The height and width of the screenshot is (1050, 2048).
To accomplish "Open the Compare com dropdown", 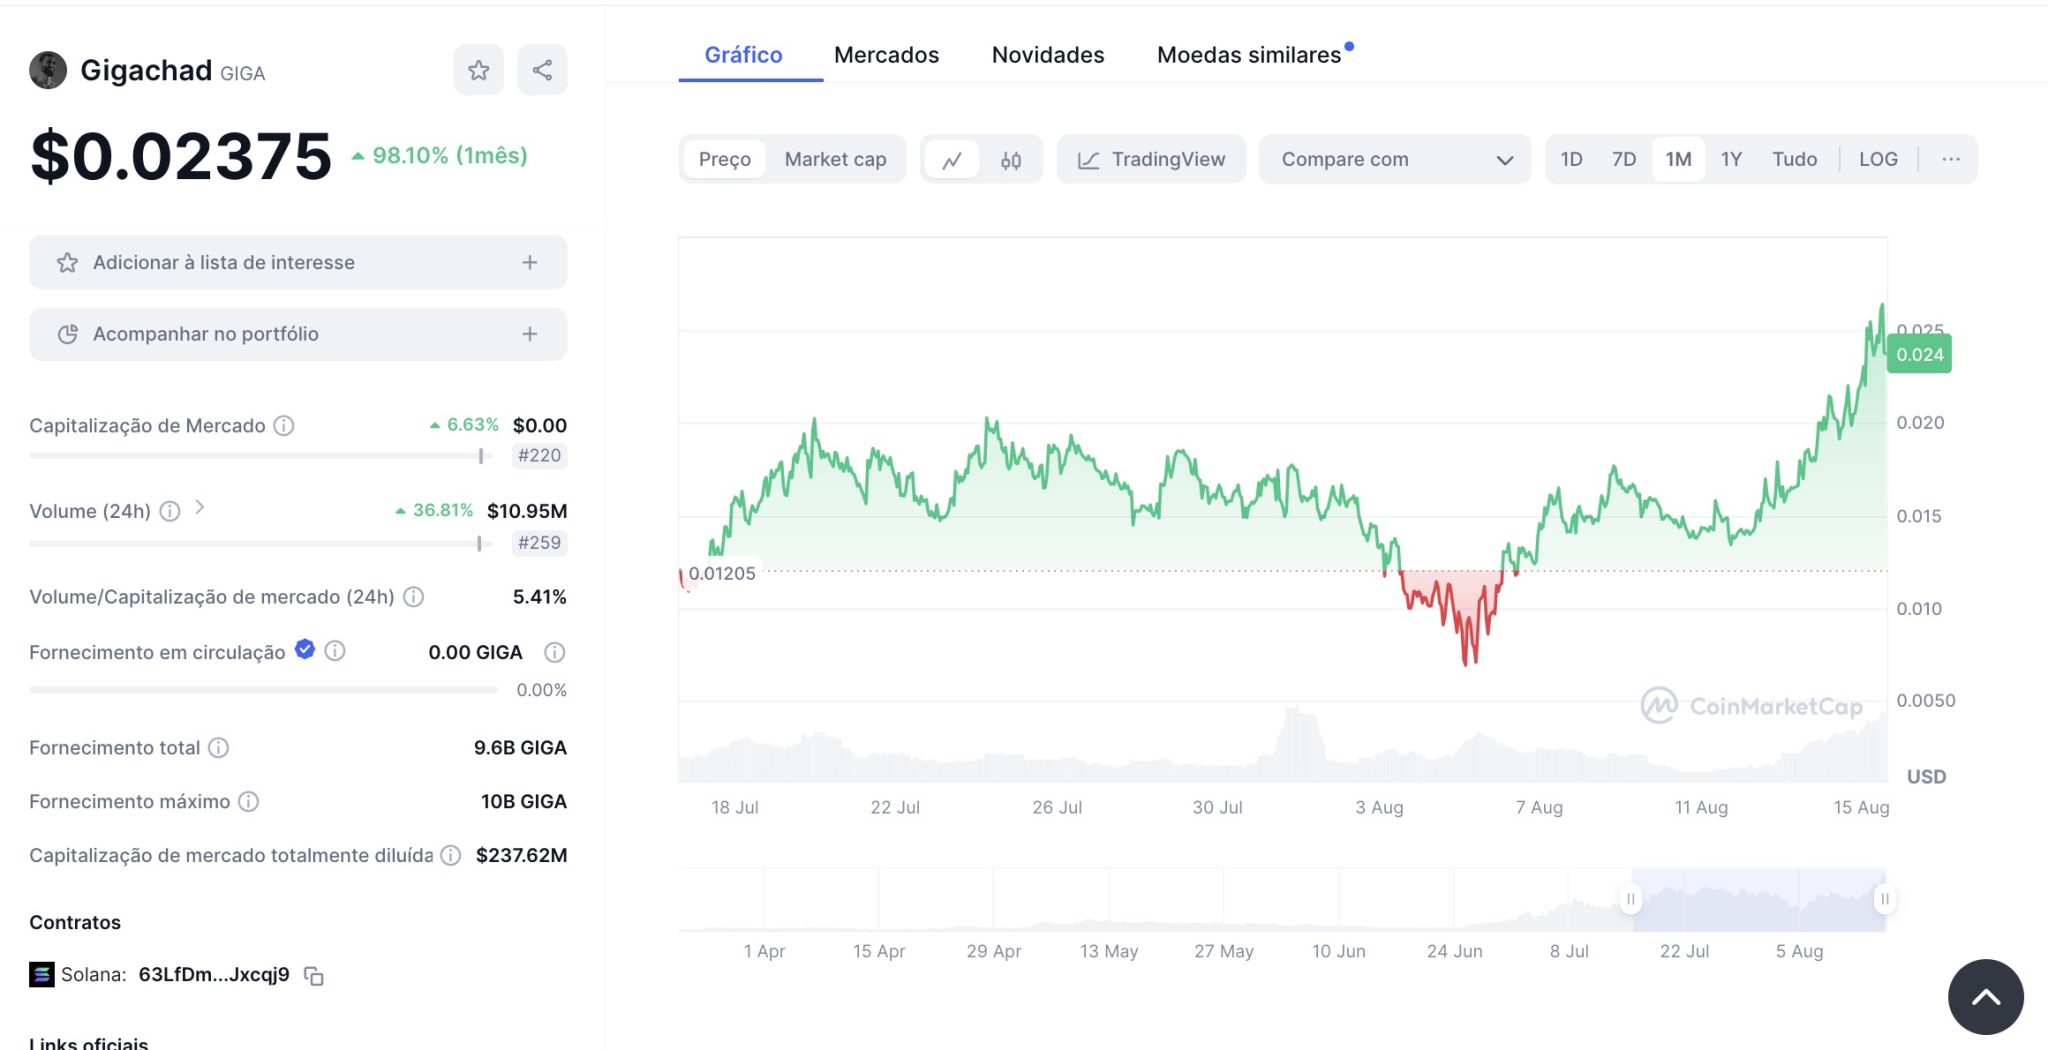I will (1394, 158).
